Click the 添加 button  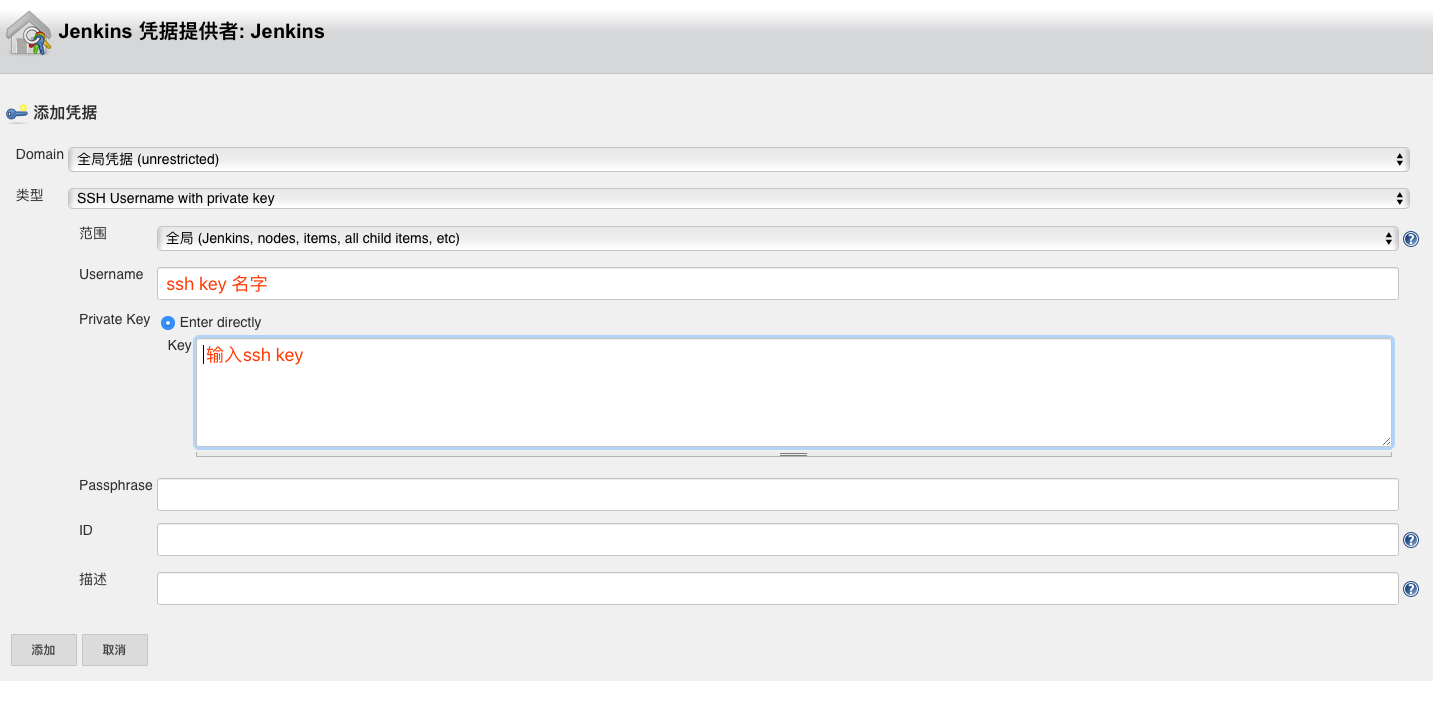click(44, 650)
